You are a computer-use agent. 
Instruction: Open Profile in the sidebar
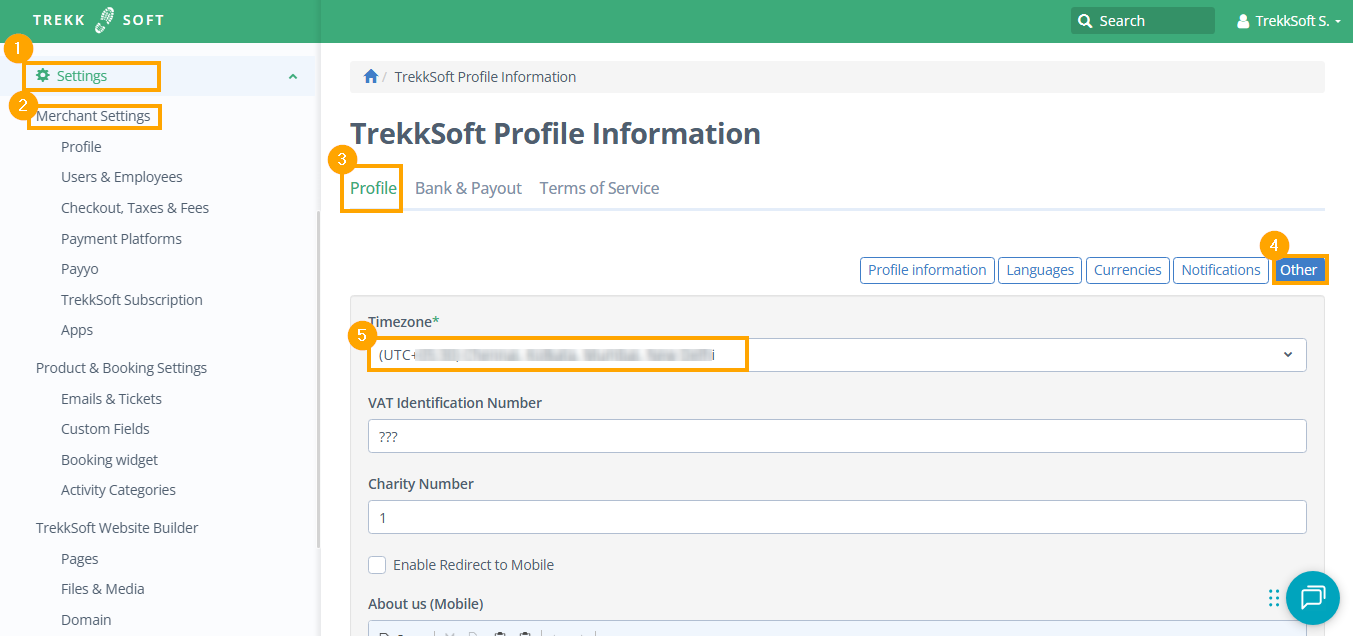81,147
